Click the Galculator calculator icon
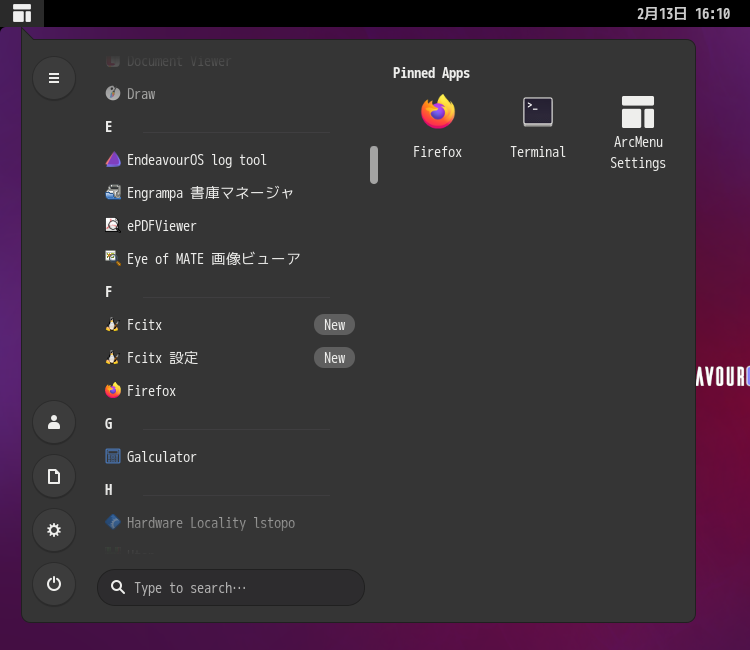The image size is (750, 650). click(113, 456)
